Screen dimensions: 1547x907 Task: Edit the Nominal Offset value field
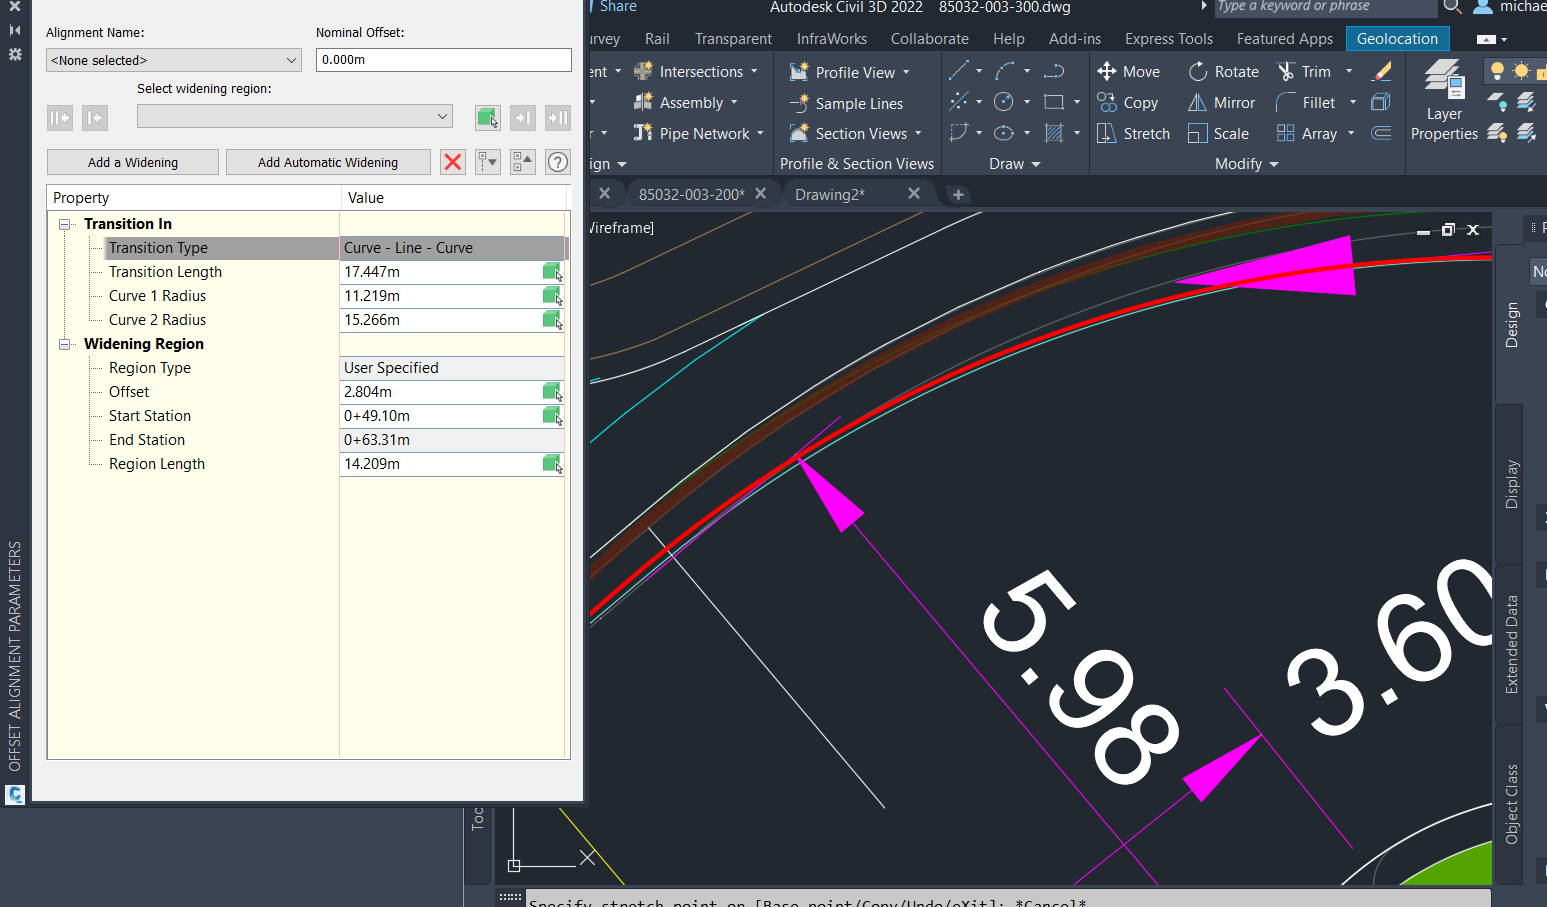pos(443,59)
